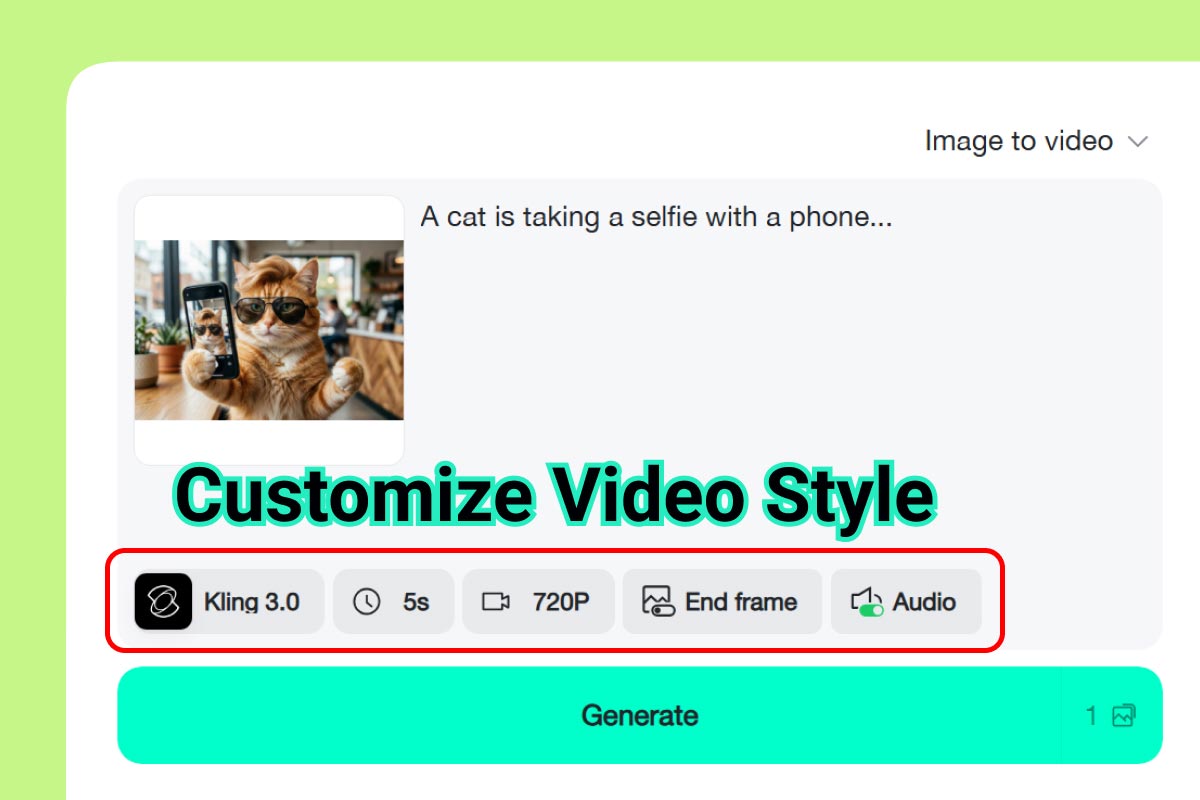This screenshot has height=800, width=1200.
Task: Click the speaker icon on Audio
Action: coord(864,598)
